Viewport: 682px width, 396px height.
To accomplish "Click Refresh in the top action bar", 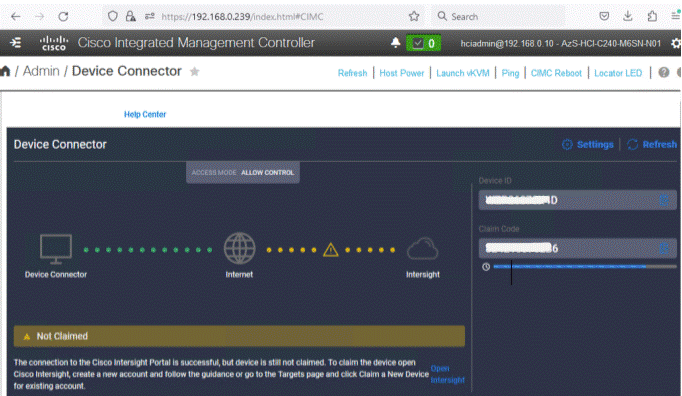I will click(x=352, y=73).
